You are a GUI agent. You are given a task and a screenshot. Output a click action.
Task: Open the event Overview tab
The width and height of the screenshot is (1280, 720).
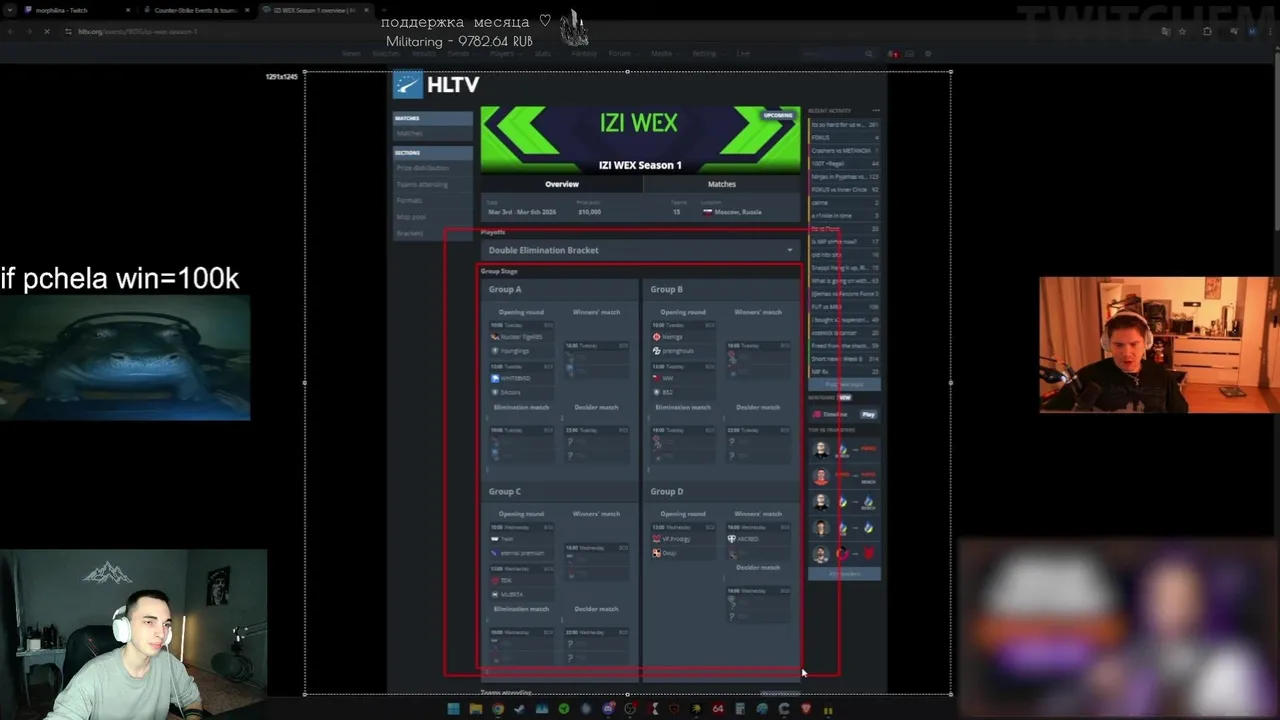pyautogui.click(x=561, y=184)
